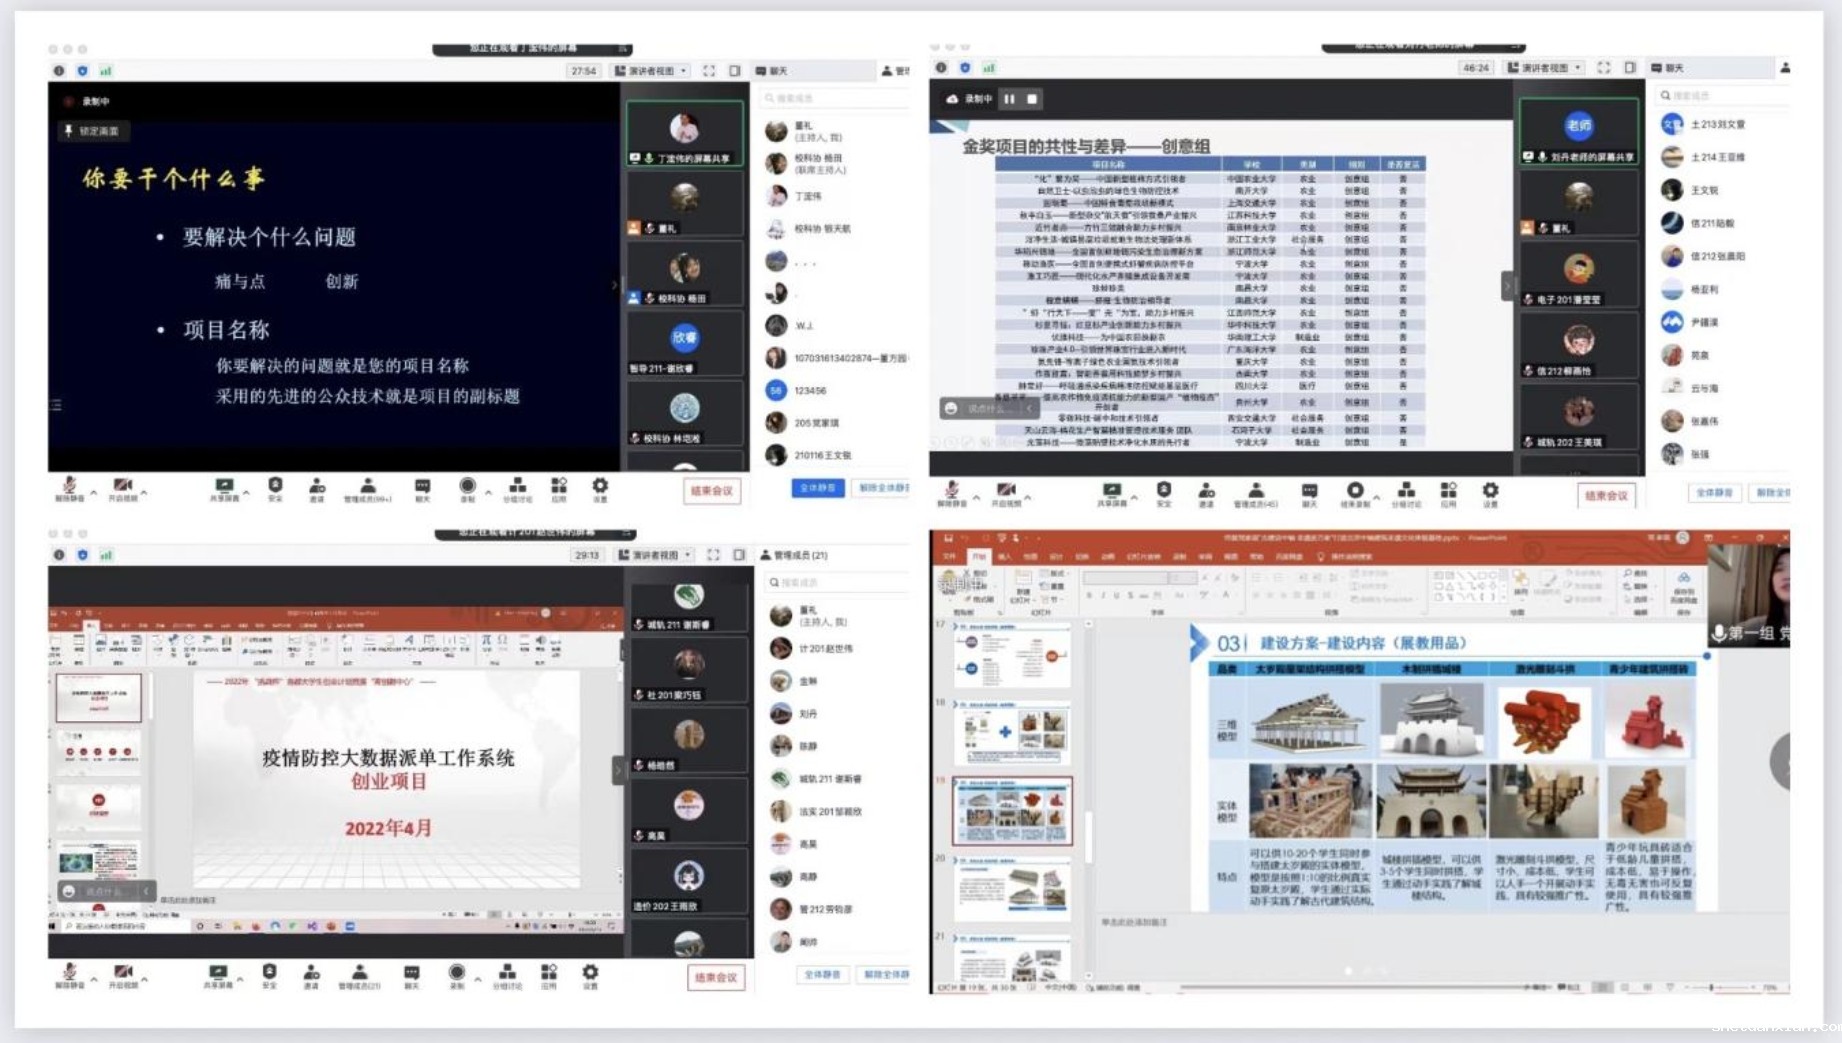
Task: Open invite icon in top-right meeting toolbar
Action: (x=1207, y=492)
